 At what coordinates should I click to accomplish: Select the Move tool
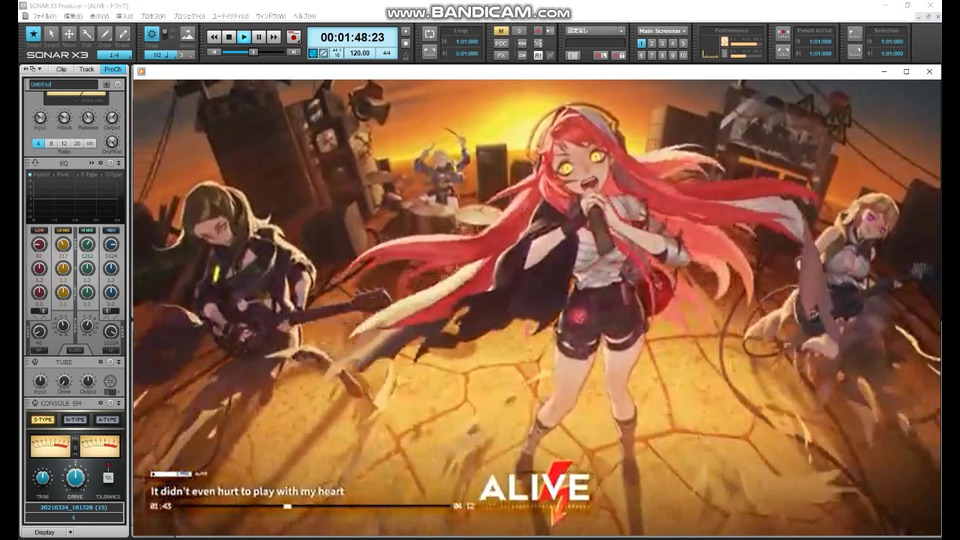69,34
